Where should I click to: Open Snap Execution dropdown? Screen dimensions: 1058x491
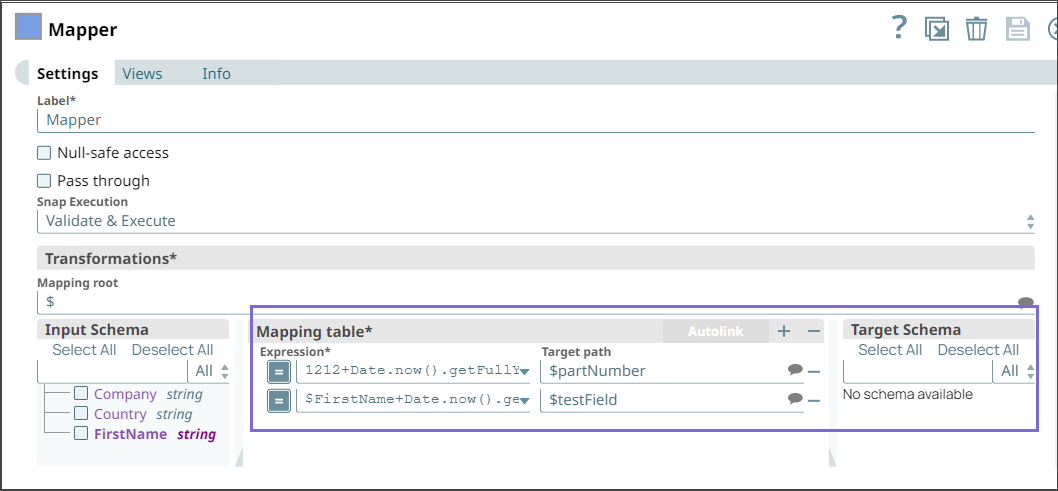coord(536,221)
